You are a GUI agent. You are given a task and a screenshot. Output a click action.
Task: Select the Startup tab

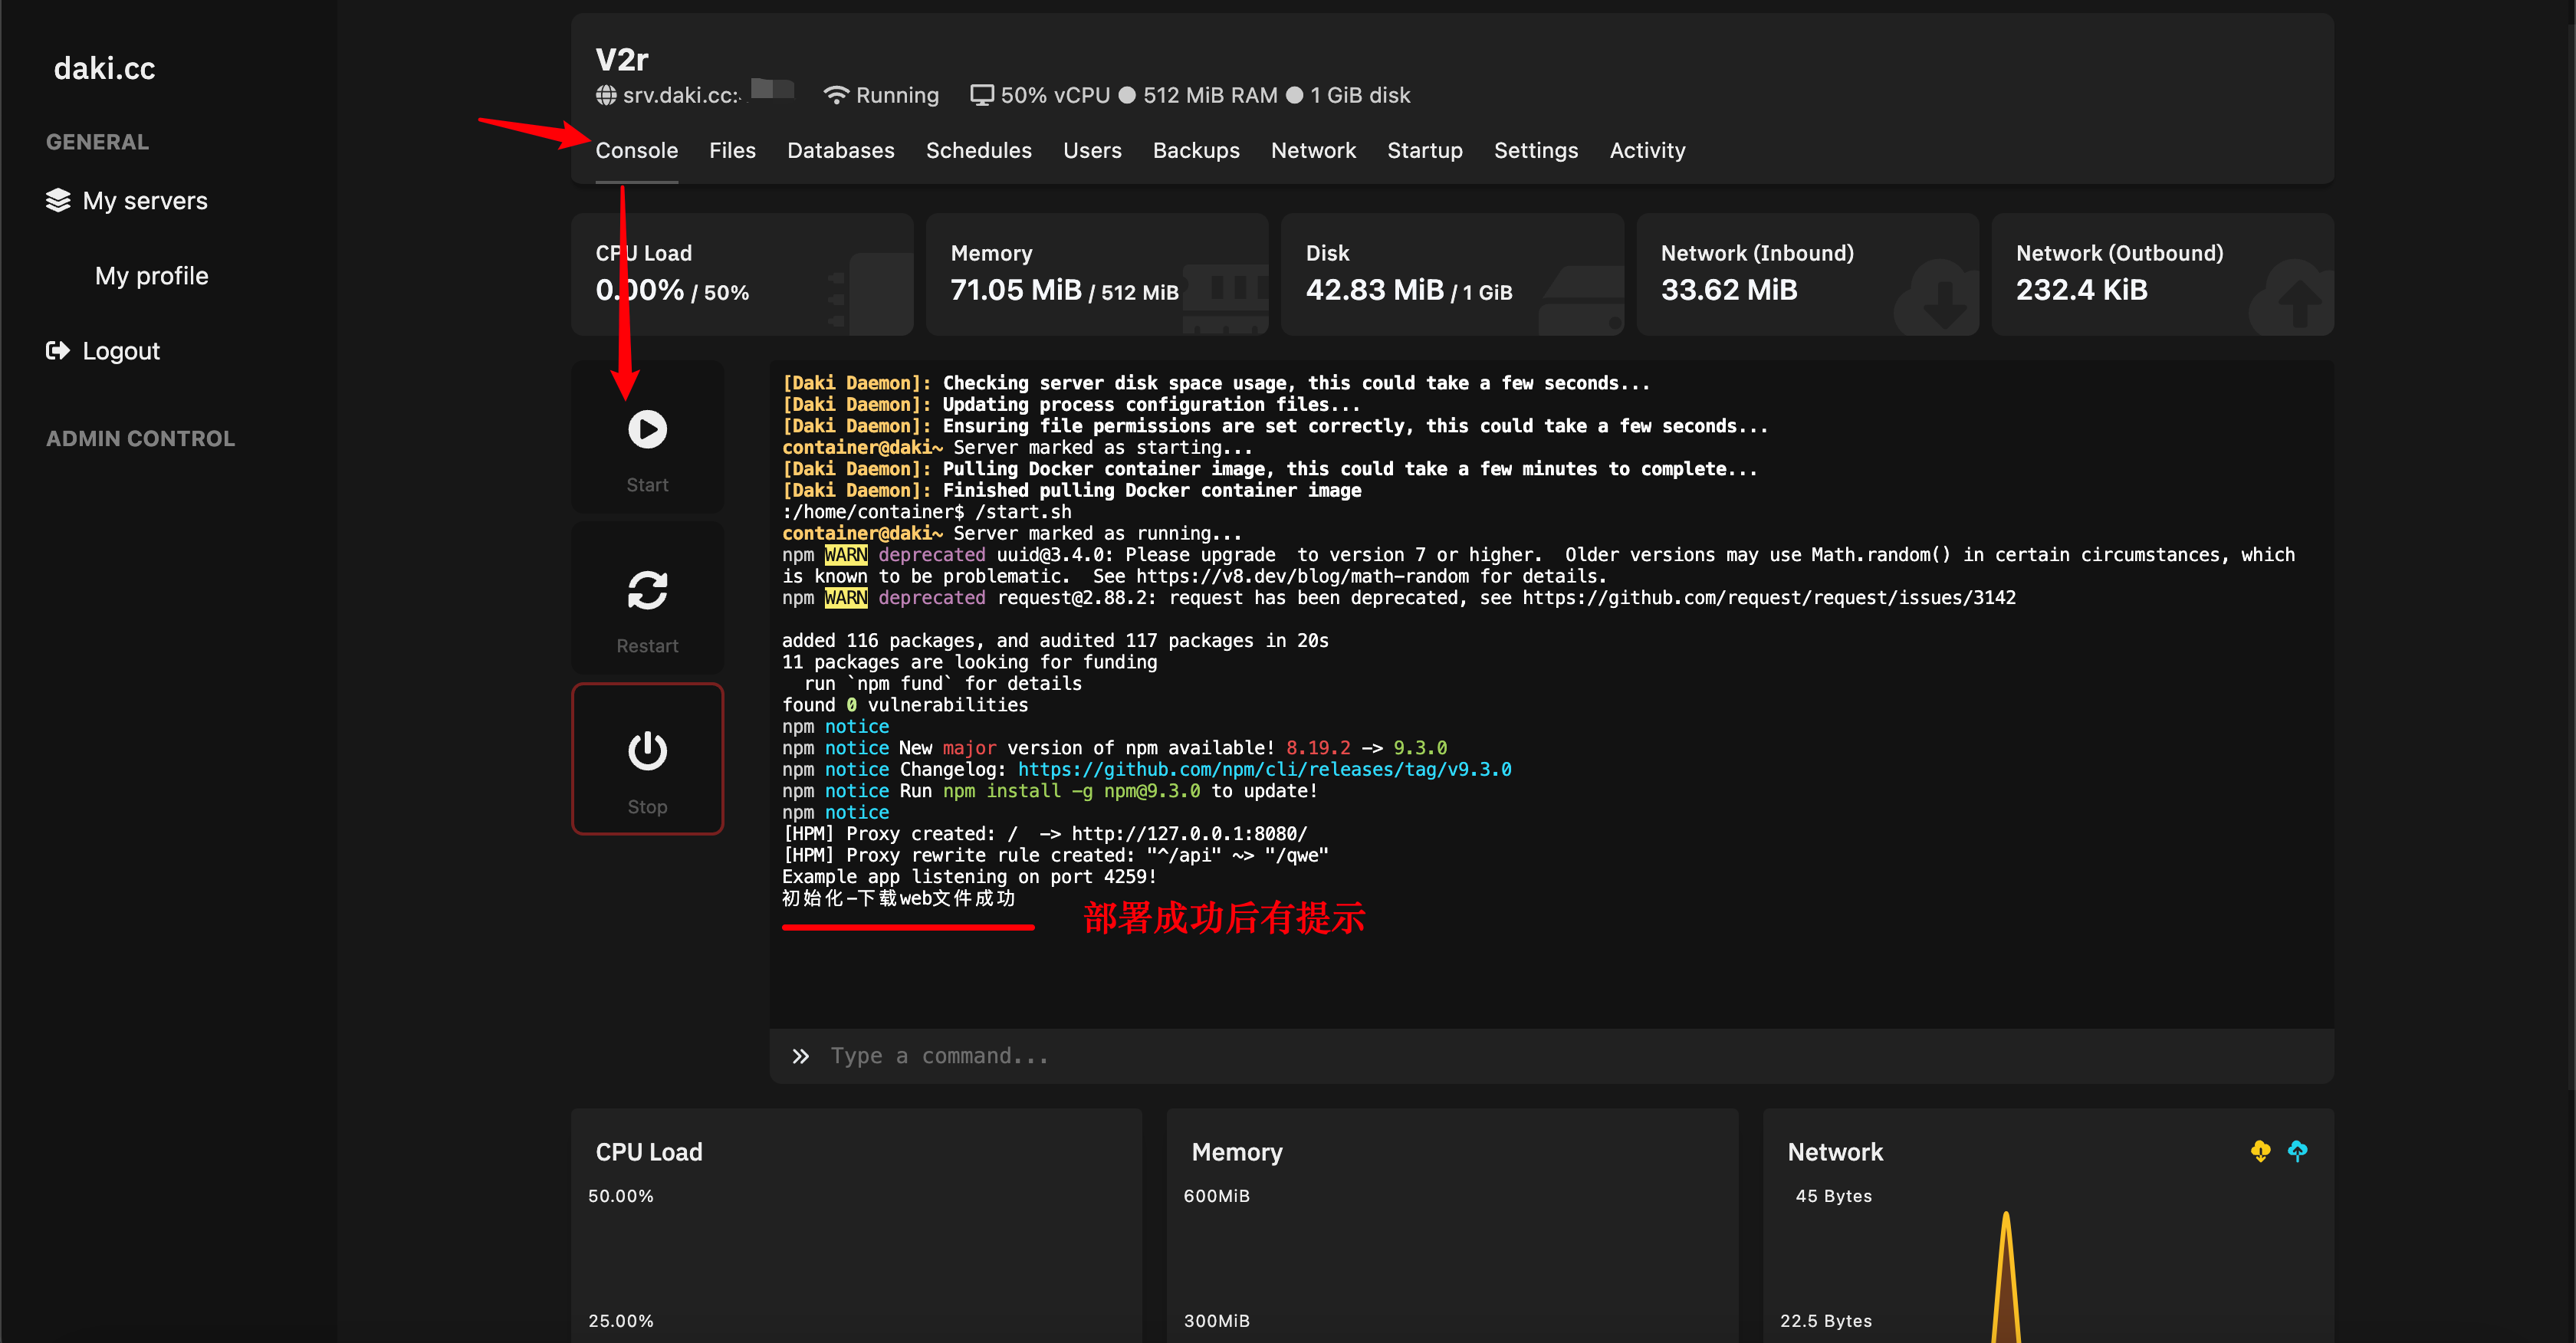click(x=1424, y=150)
